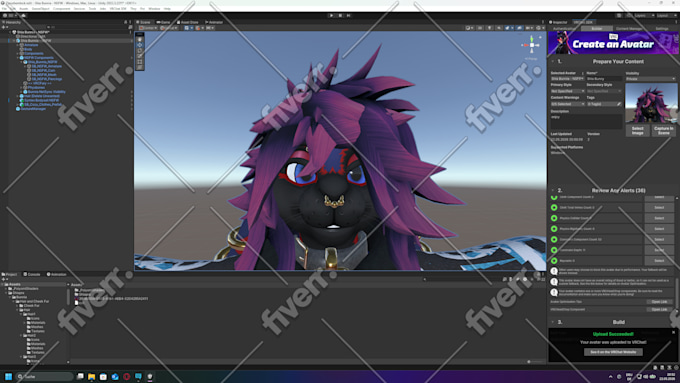Open the Primary Style dropdown

[568, 91]
